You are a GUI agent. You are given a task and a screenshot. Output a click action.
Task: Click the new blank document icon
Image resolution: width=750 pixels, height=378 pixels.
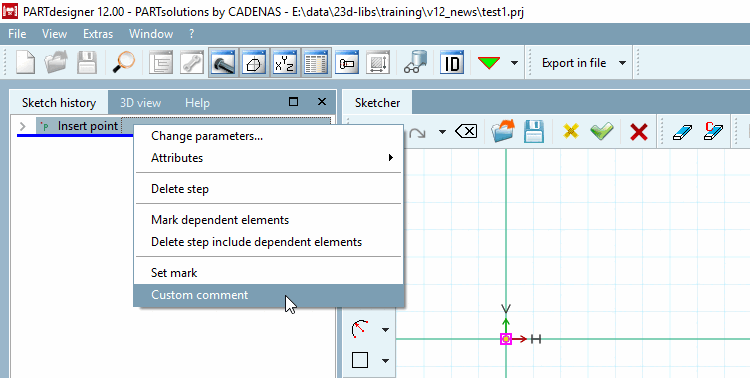coord(25,63)
